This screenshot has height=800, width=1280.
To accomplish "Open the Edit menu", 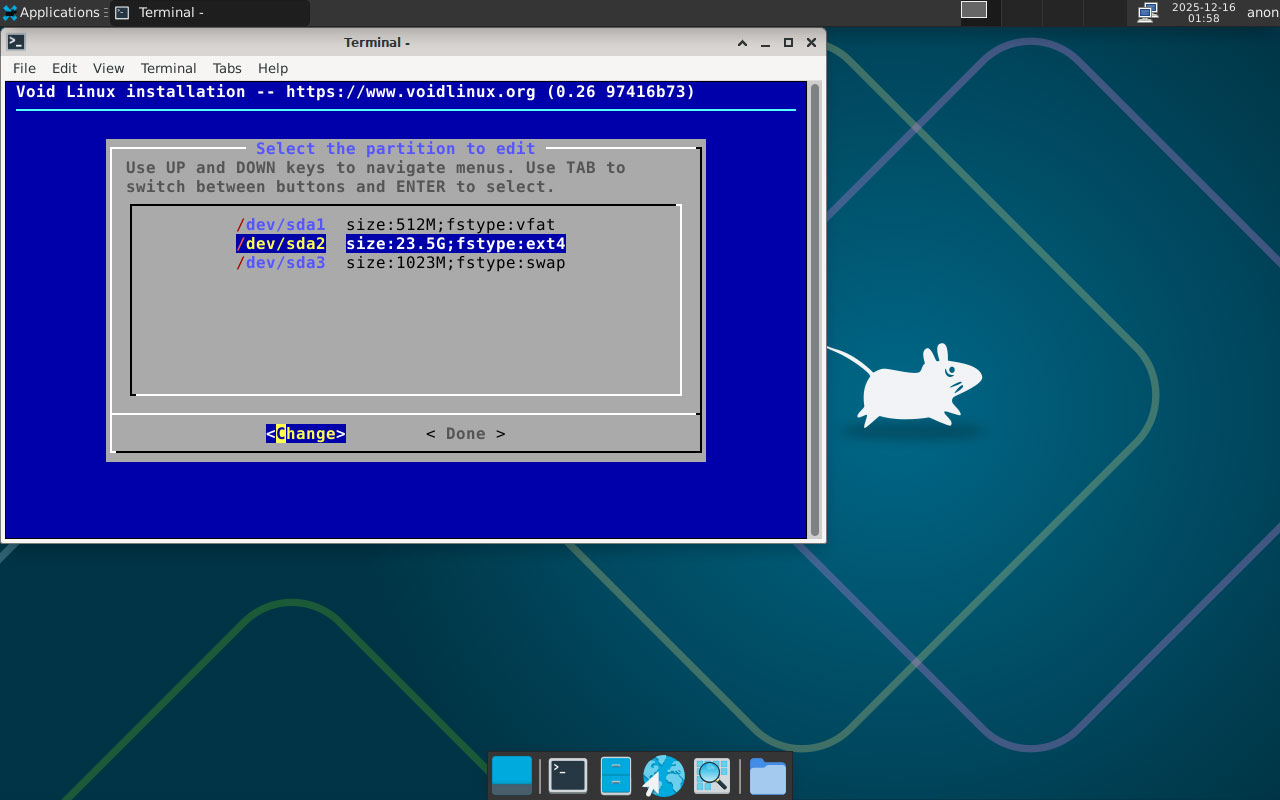I will [64, 68].
